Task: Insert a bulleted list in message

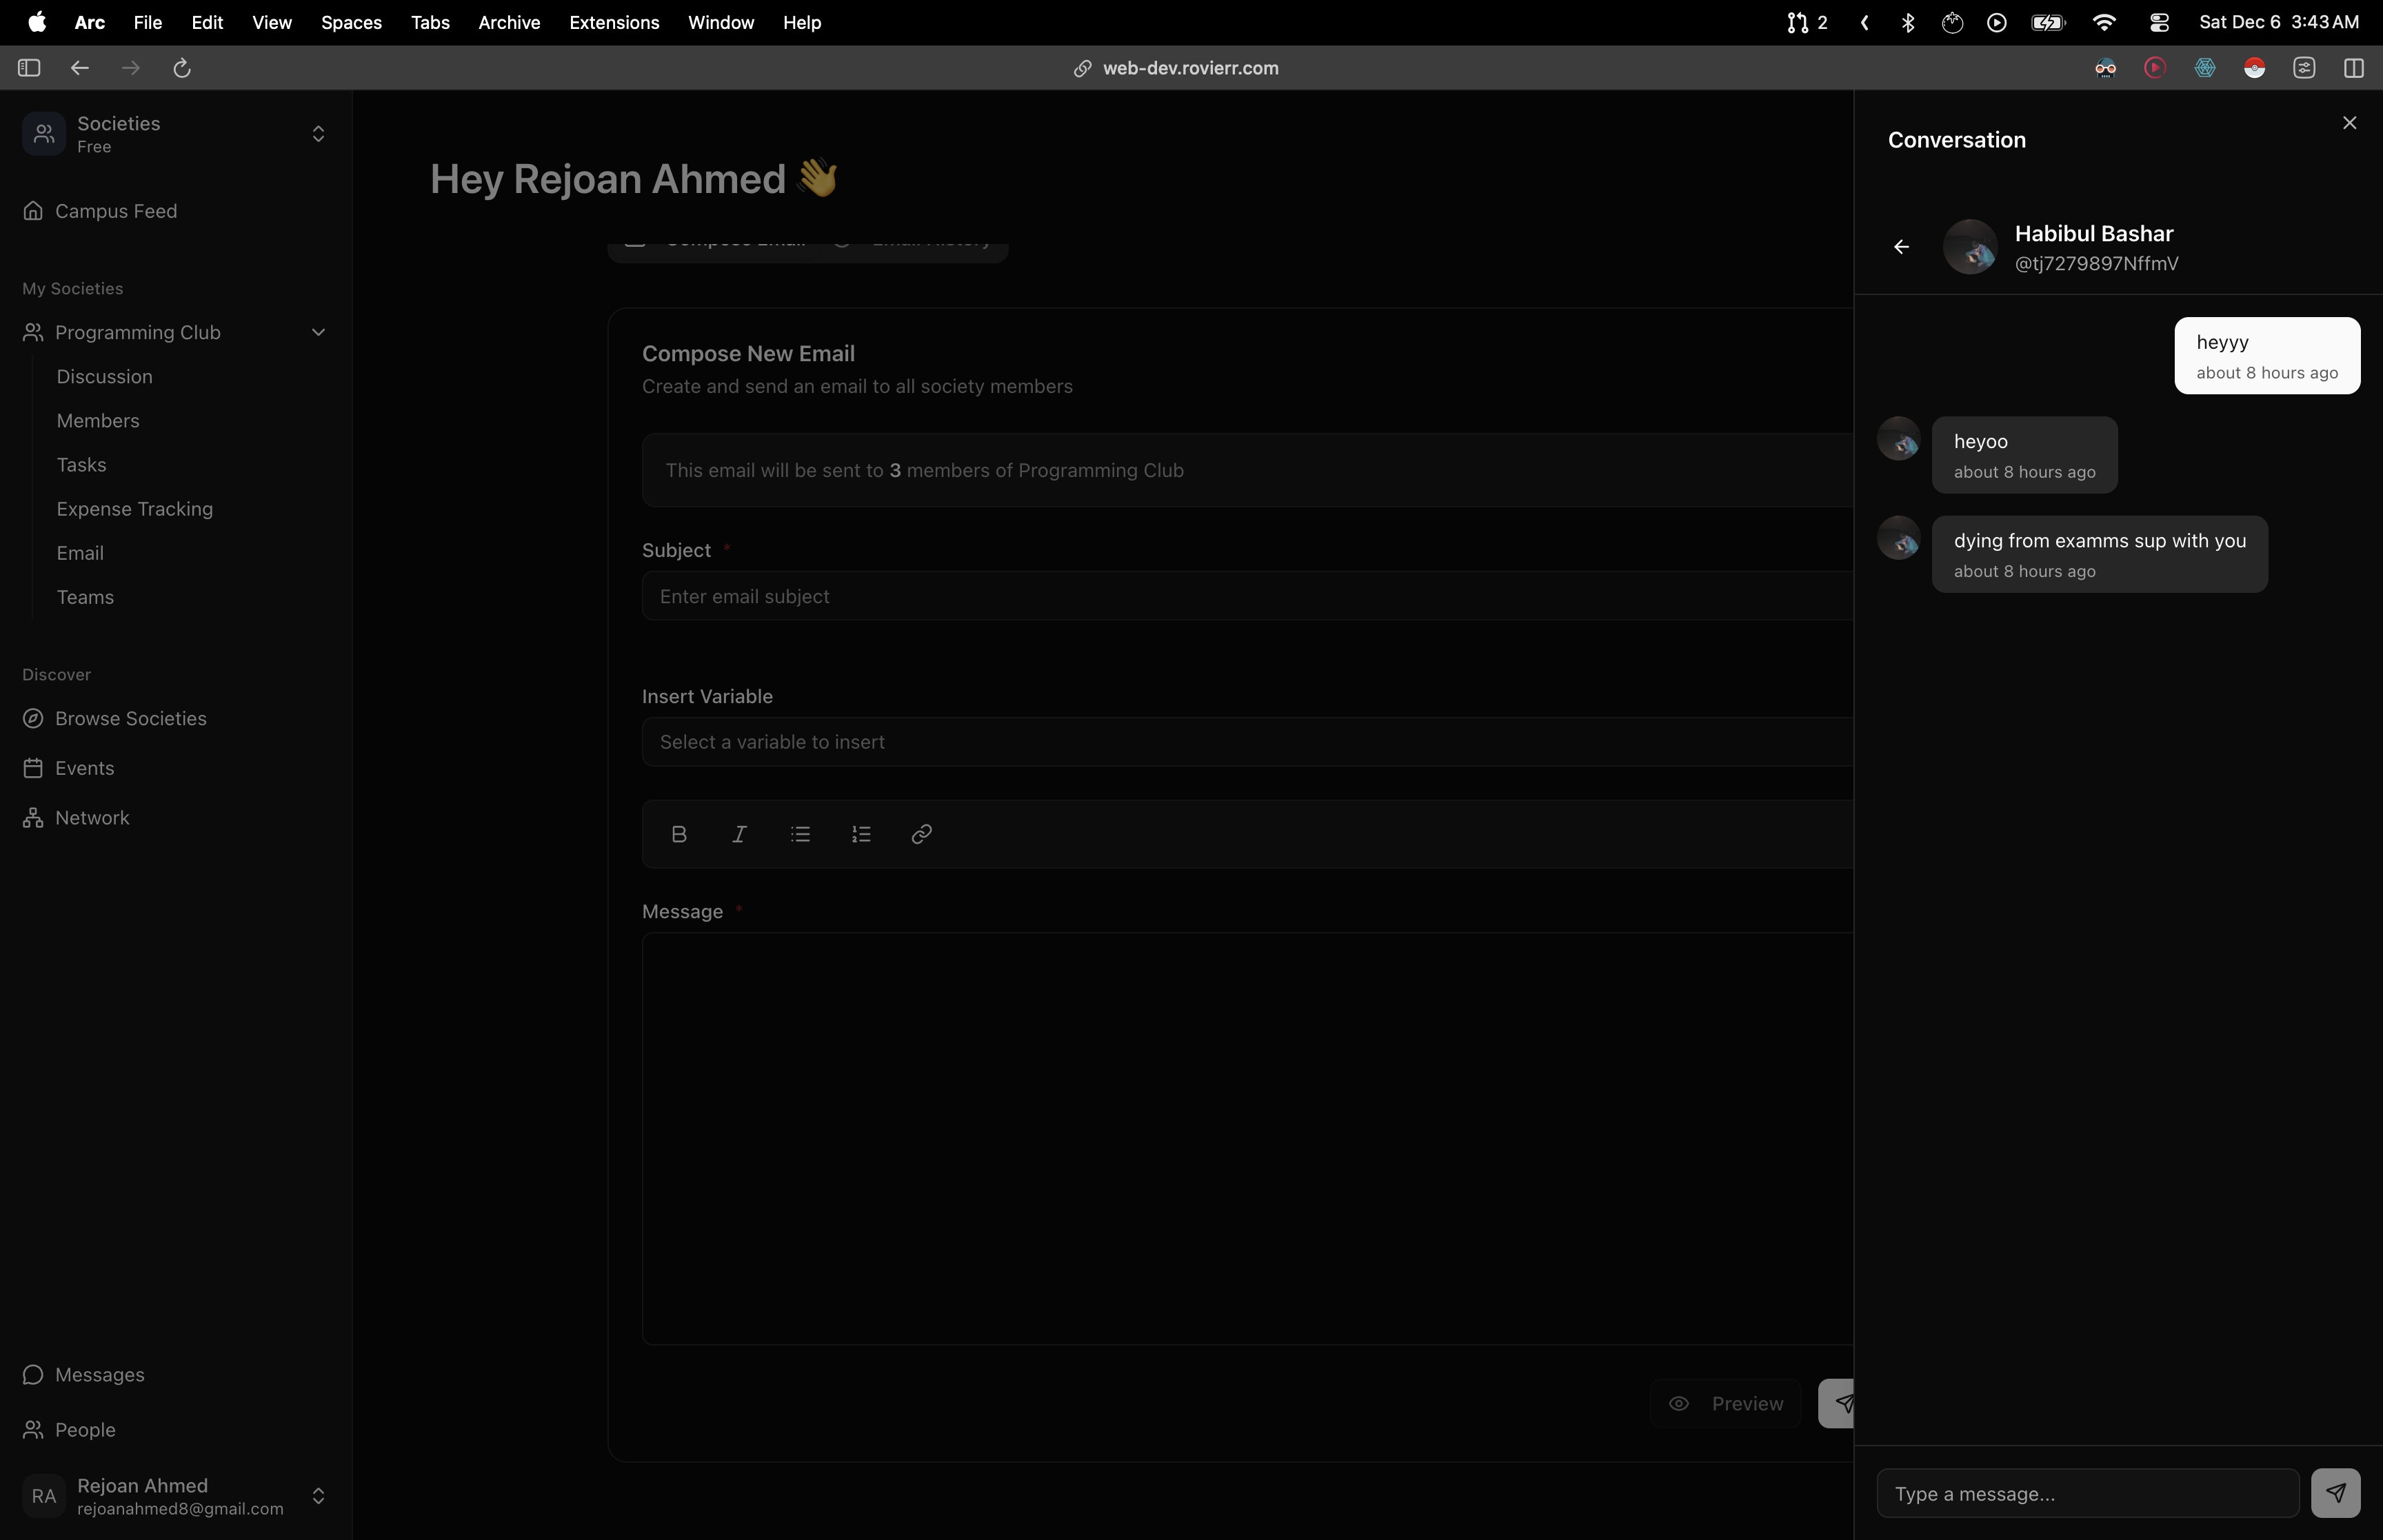Action: (x=800, y=834)
